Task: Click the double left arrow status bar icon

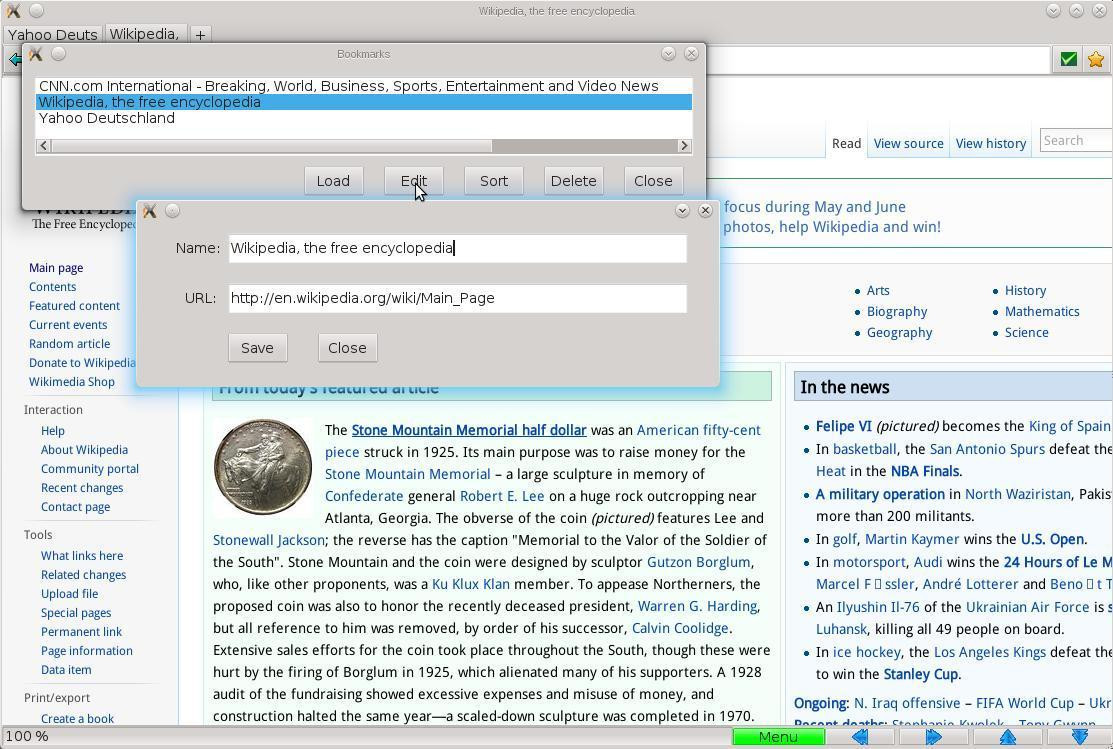Action: coord(860,738)
